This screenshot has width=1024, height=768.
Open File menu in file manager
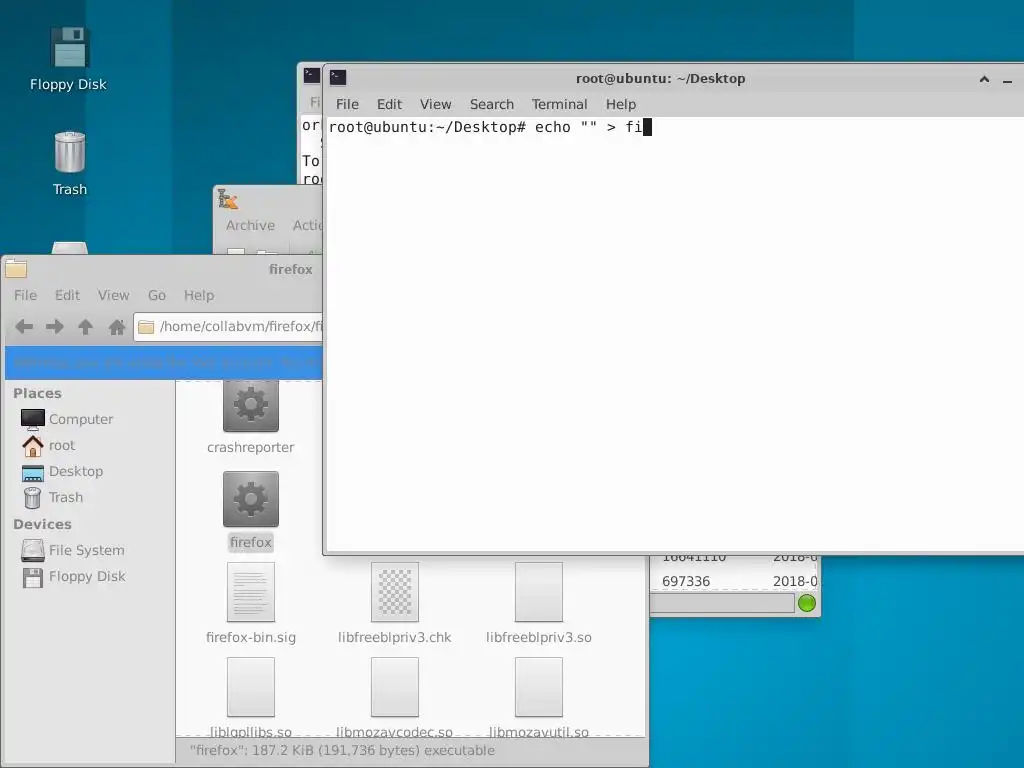click(x=25, y=295)
